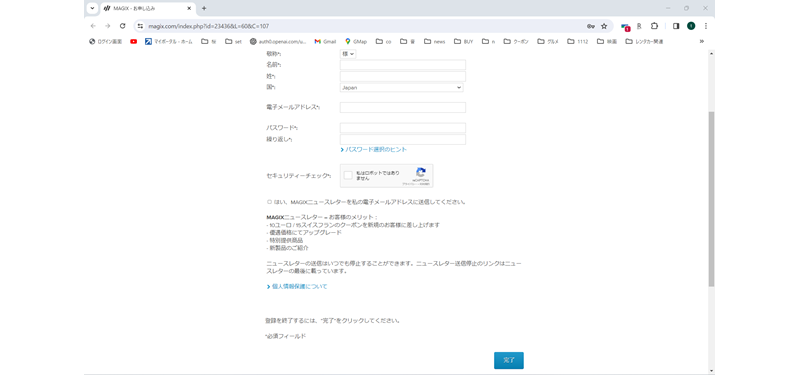This screenshot has height=375, width=800.
Task: Click the 名前 first name field
Action: 403,65
